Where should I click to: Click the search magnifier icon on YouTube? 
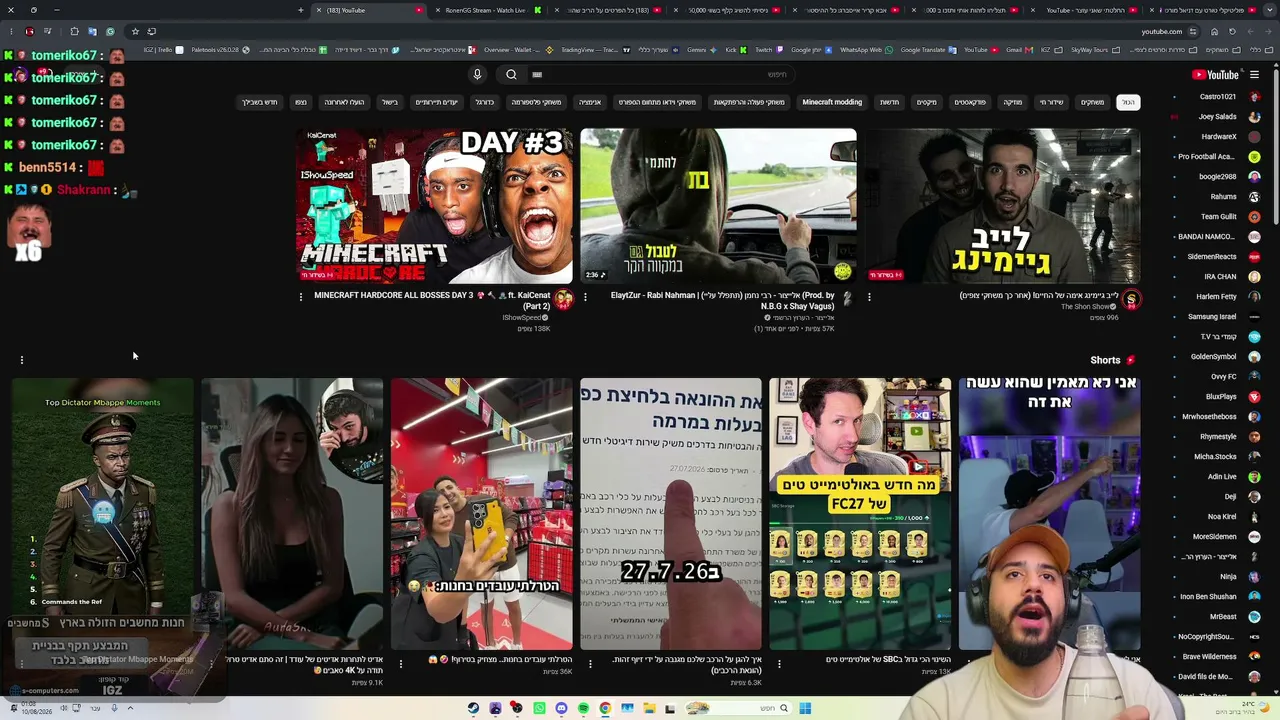coord(511,75)
